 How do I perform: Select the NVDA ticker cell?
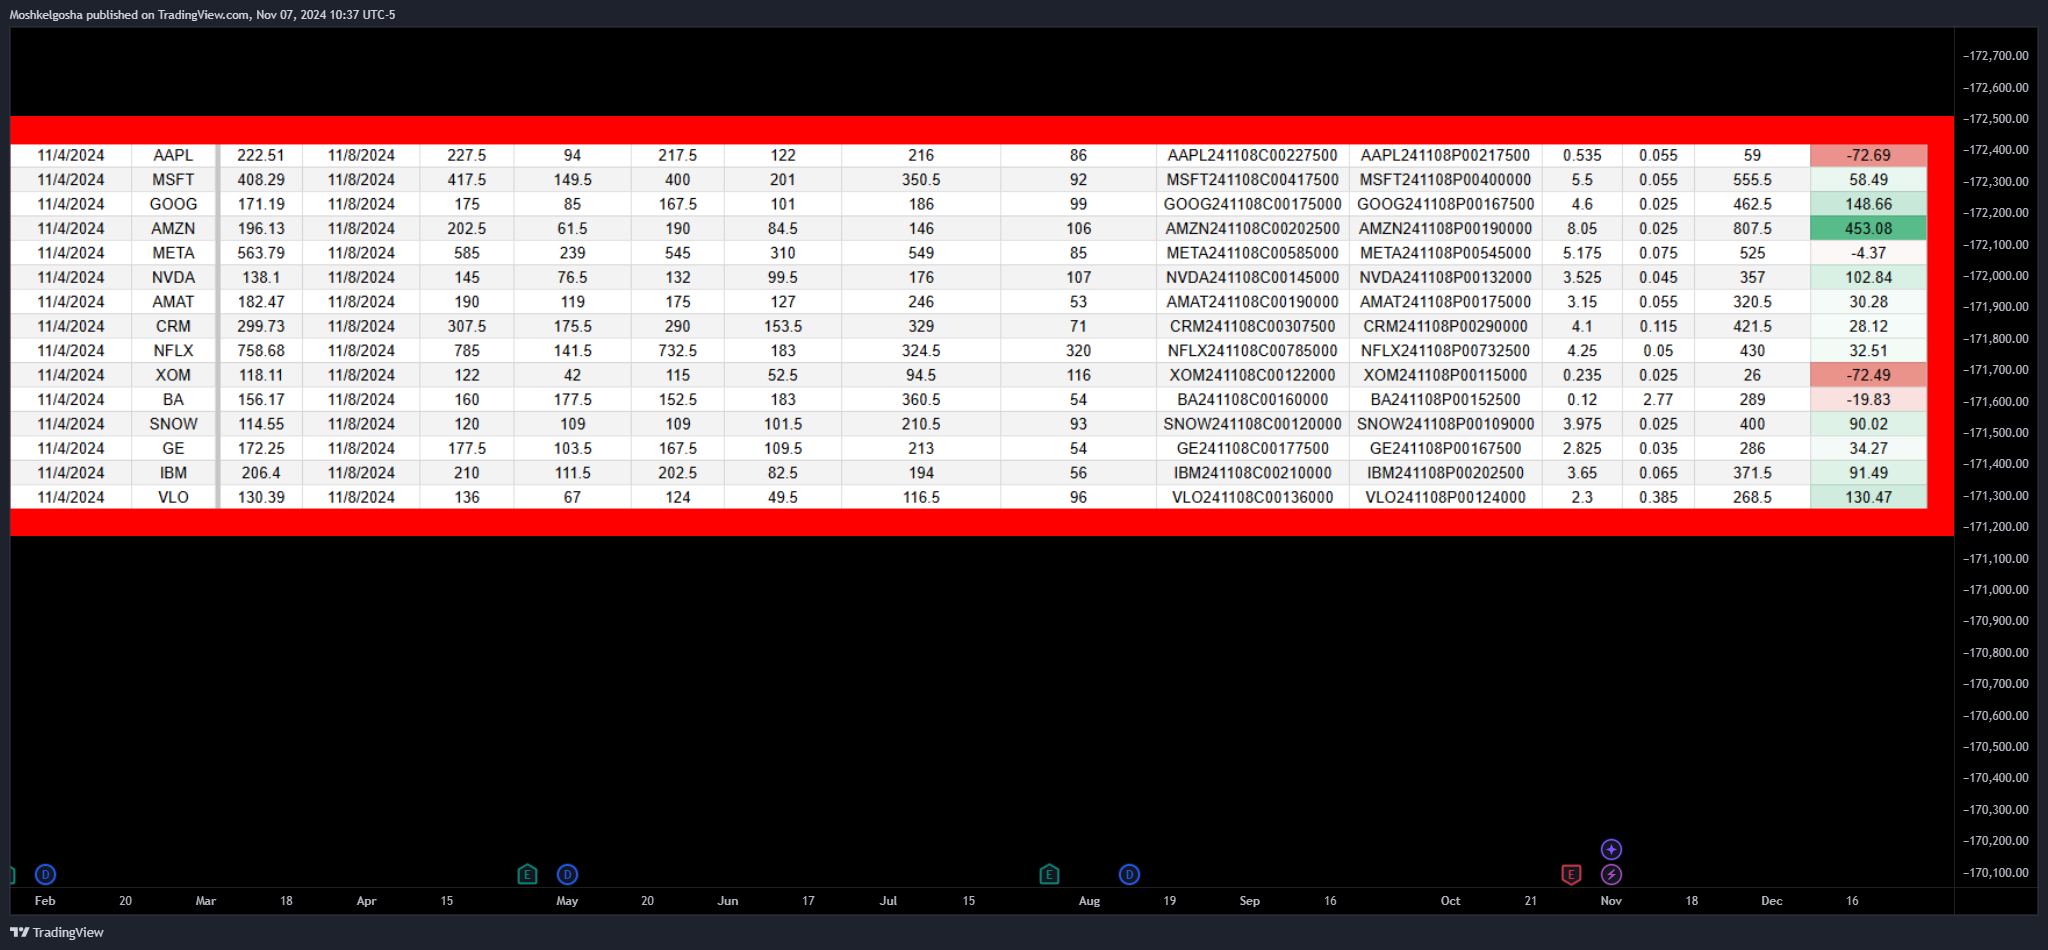(x=173, y=277)
